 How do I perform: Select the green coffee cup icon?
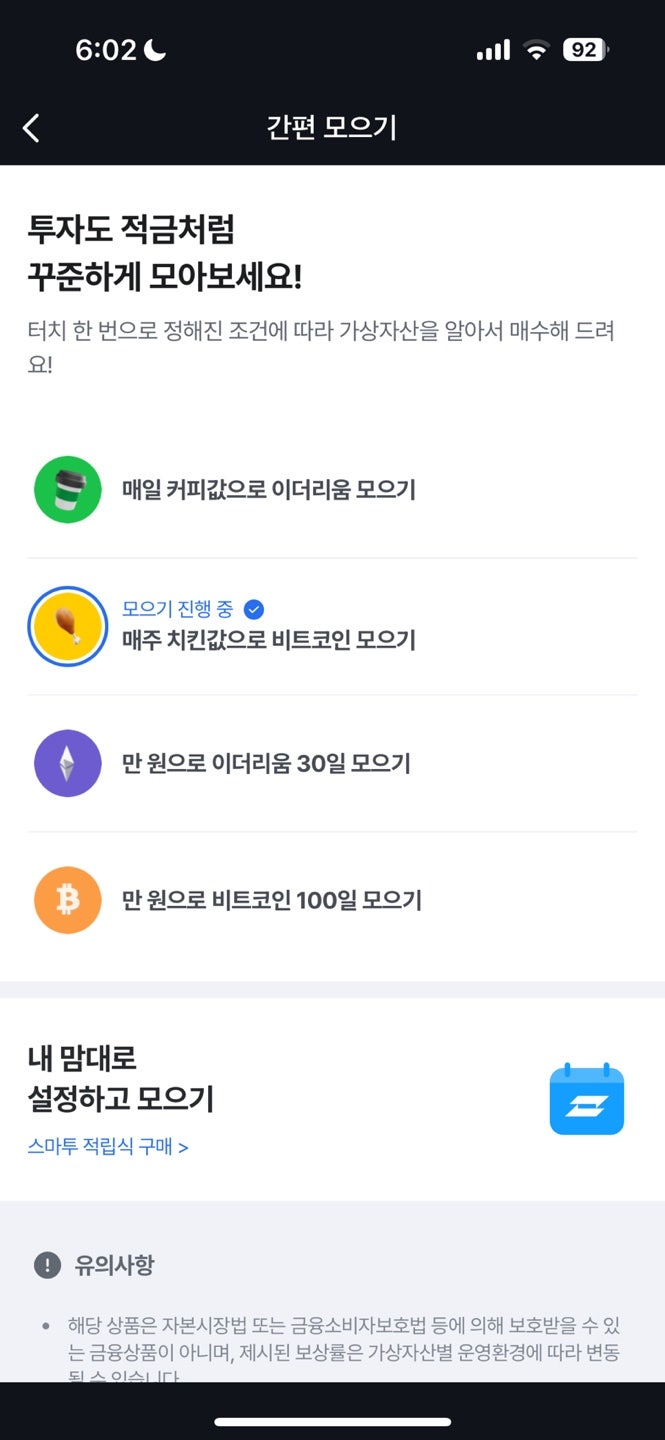click(x=67, y=490)
